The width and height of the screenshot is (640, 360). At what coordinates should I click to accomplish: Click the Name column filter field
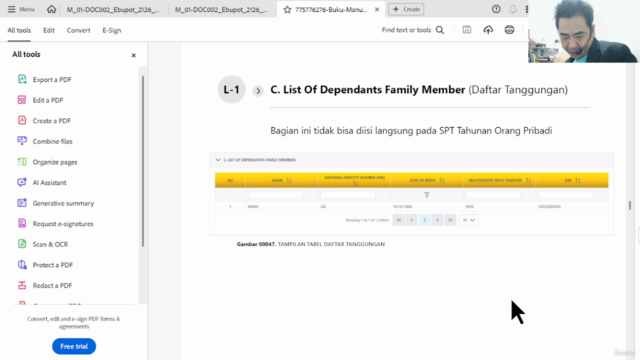pyautogui.click(x=276, y=195)
